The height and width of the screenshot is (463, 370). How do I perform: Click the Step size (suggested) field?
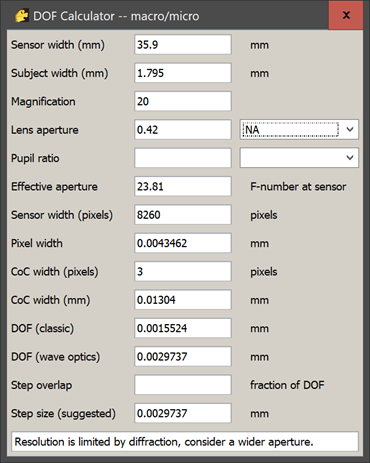click(183, 413)
